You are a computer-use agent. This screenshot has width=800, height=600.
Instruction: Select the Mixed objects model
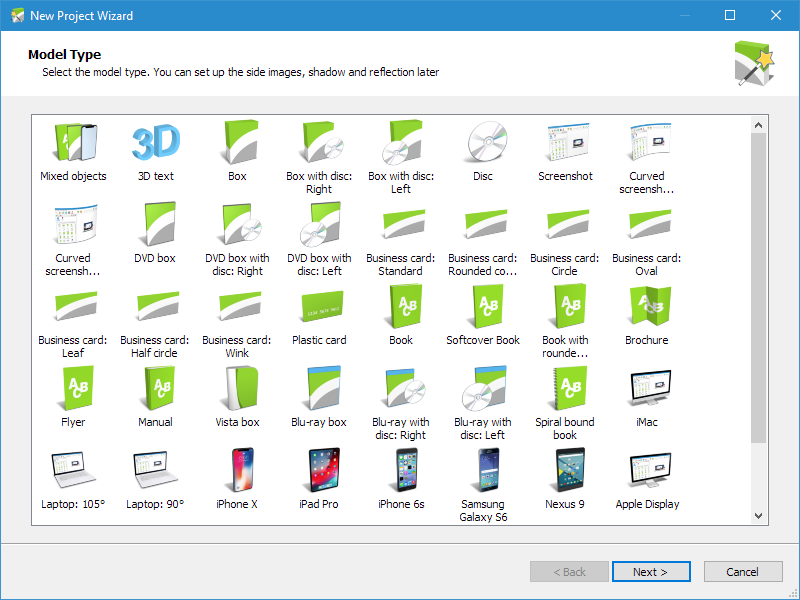click(73, 152)
